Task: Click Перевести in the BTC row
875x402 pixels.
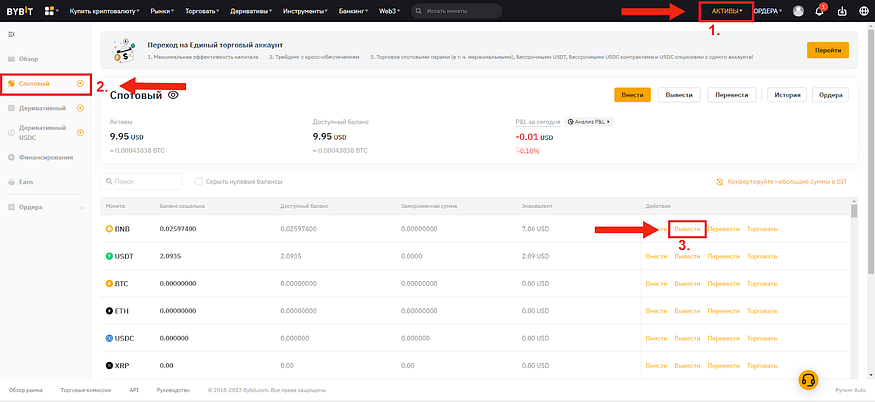Action: pyautogui.click(x=724, y=284)
